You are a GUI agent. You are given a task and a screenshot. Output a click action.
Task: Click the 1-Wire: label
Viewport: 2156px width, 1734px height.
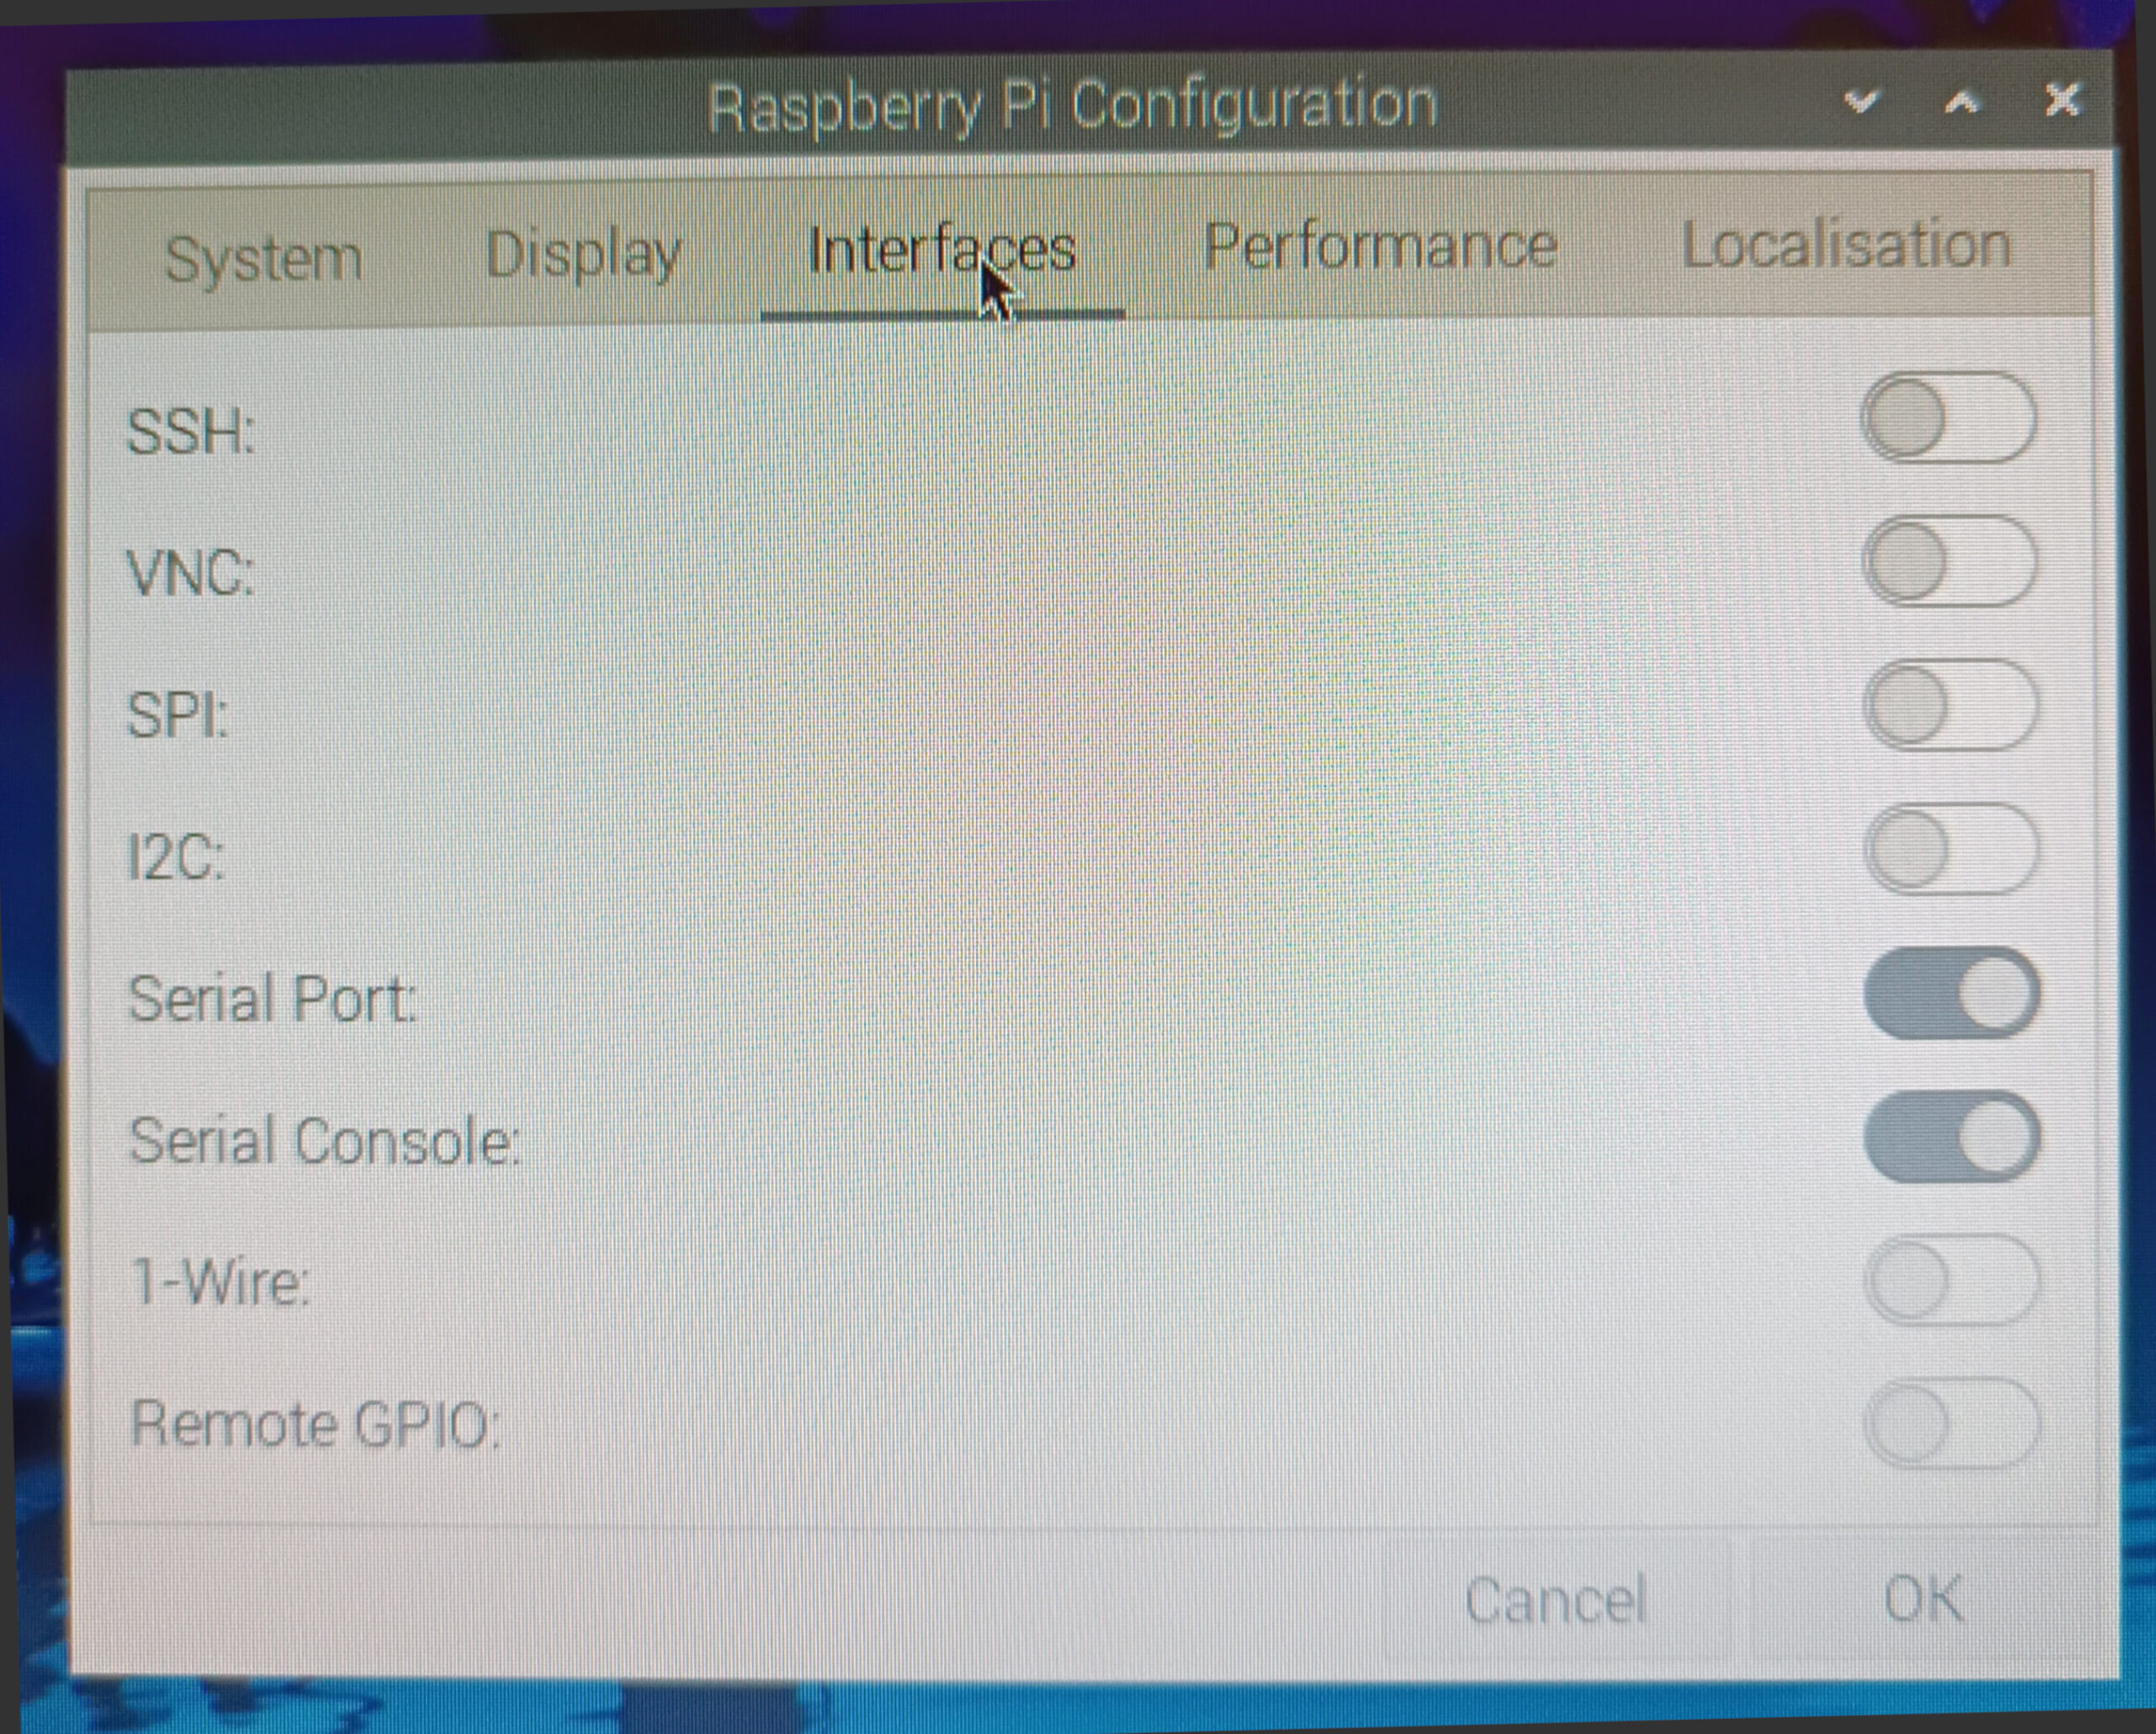pyautogui.click(x=221, y=1282)
